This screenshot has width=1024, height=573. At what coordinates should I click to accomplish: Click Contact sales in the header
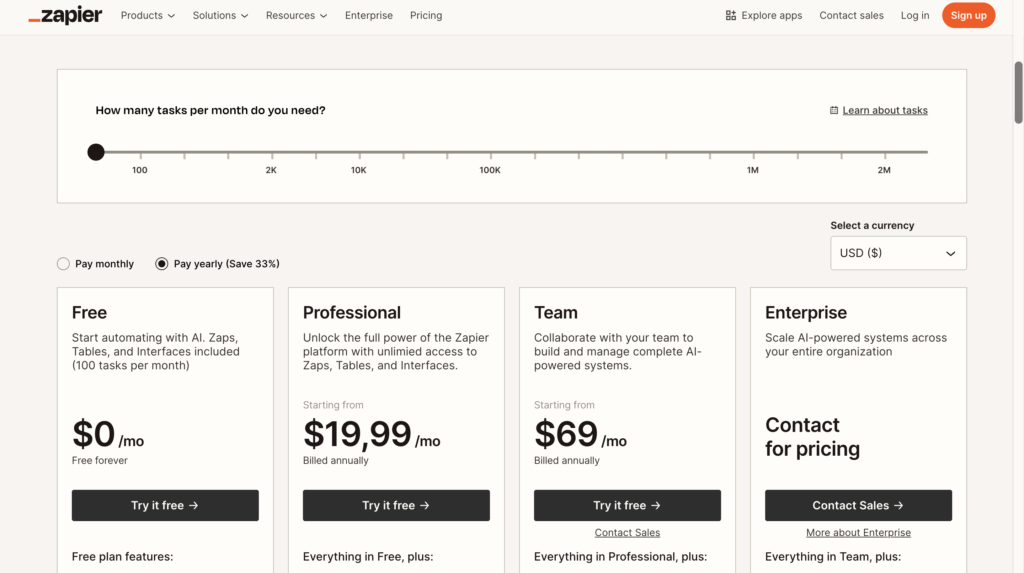click(851, 16)
